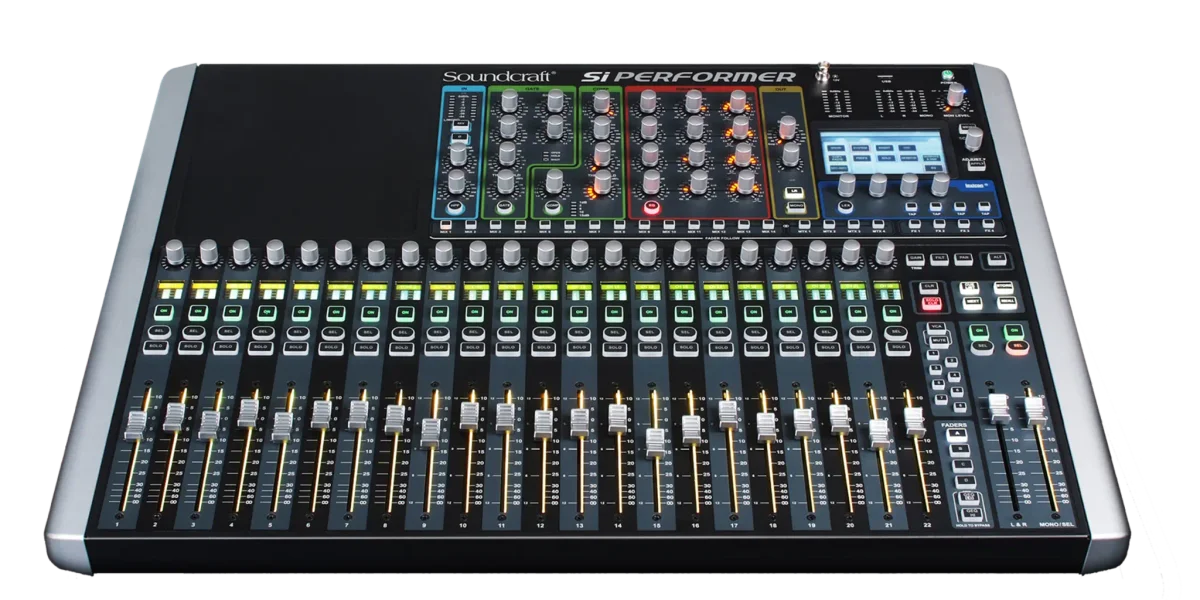1200x600 pixels.
Task: Select the MIX 8 bus button
Action: (618, 226)
